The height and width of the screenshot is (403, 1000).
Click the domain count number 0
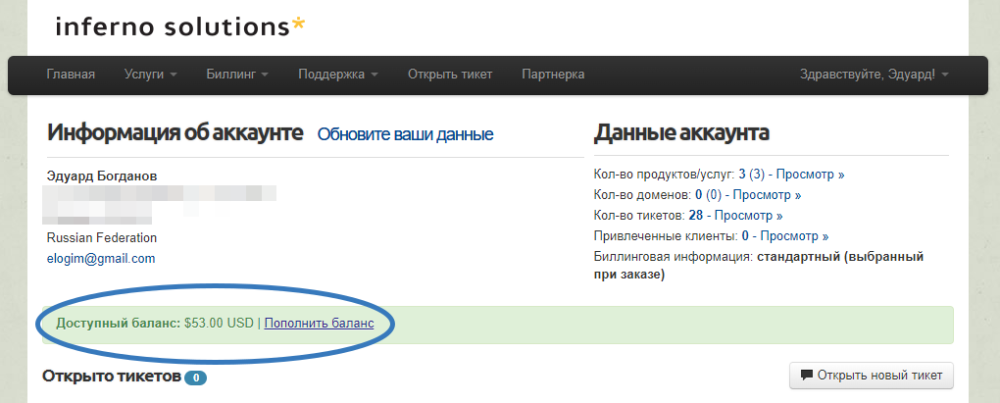(x=699, y=195)
